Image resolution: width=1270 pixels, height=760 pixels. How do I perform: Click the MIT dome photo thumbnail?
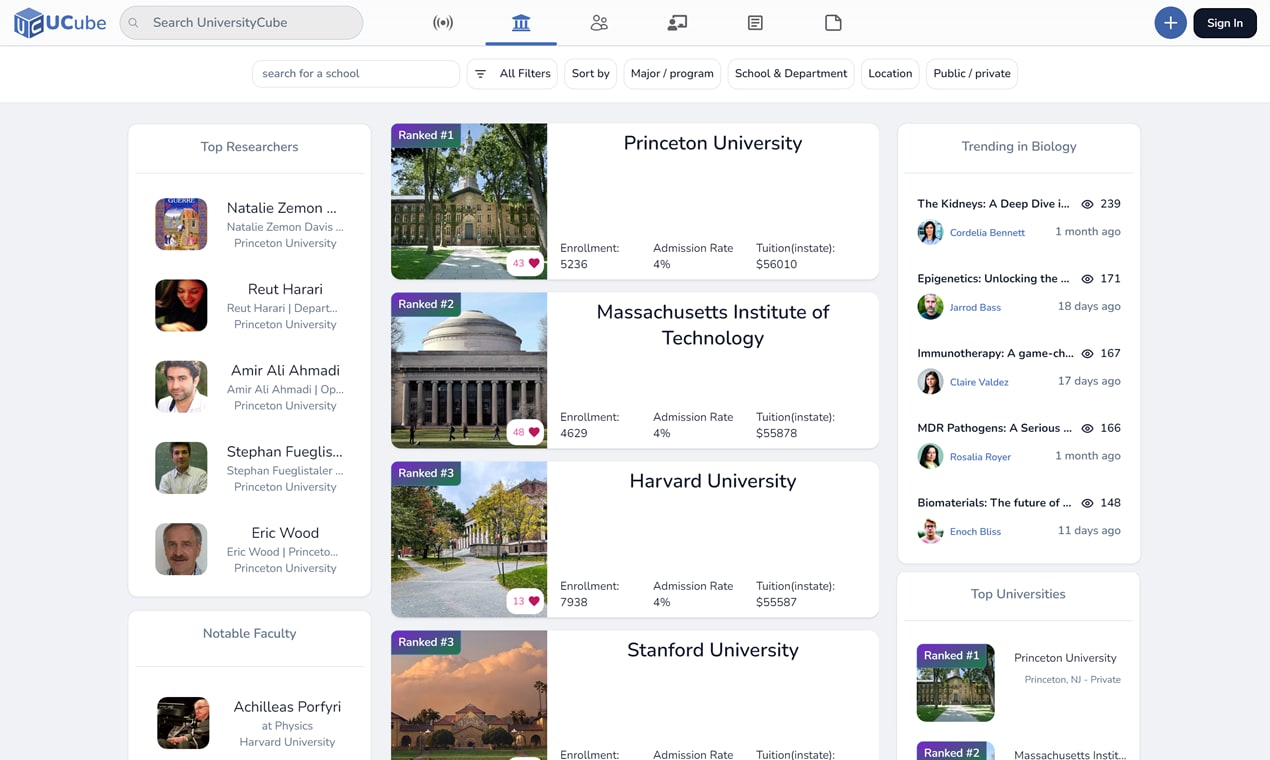click(469, 370)
